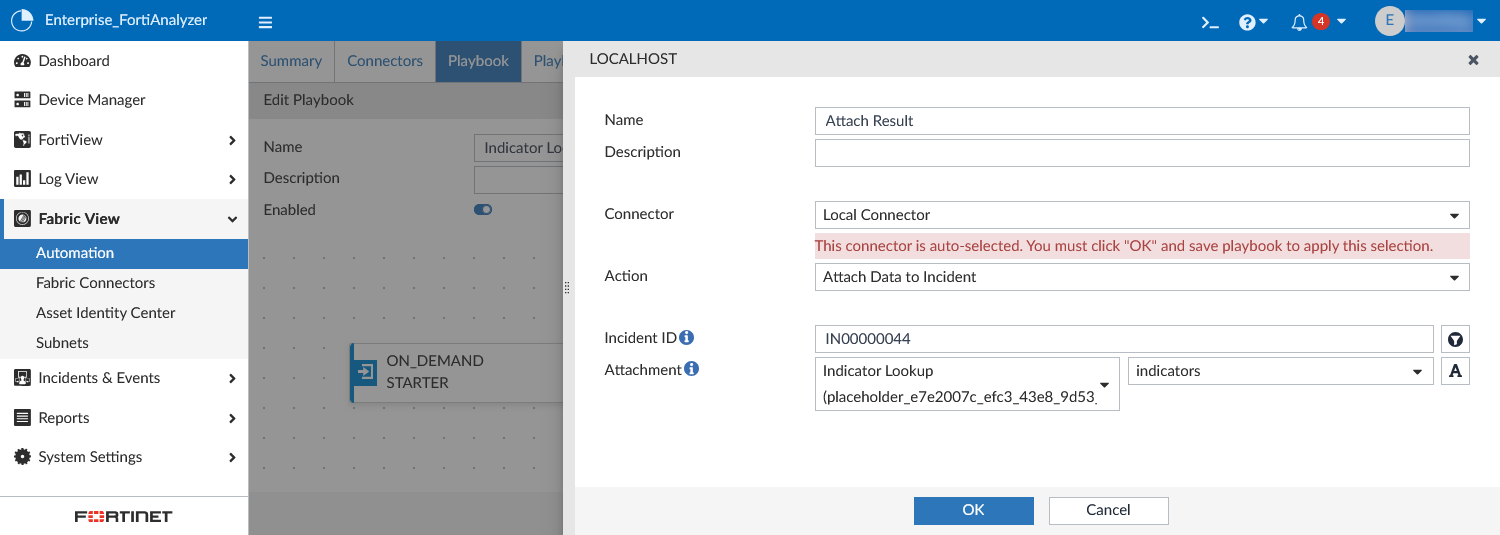Click the Attachment info icon
Screen dimensions: 1500x535
691,369
